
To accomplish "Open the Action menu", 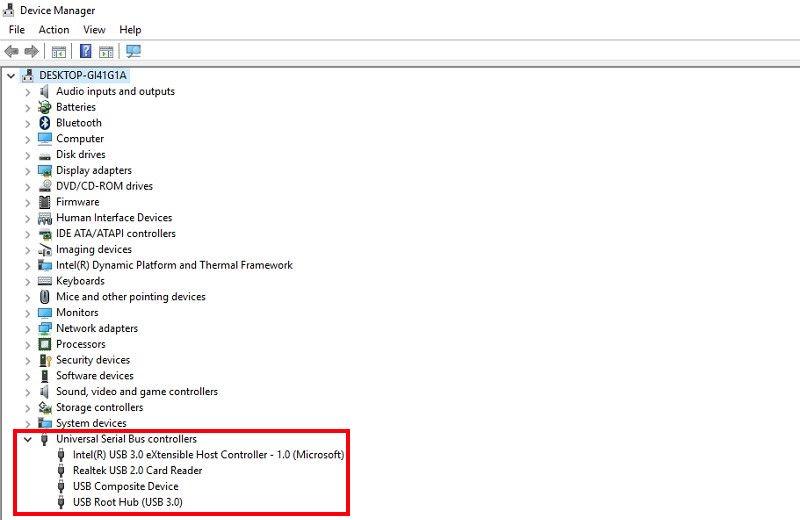I will click(54, 30).
